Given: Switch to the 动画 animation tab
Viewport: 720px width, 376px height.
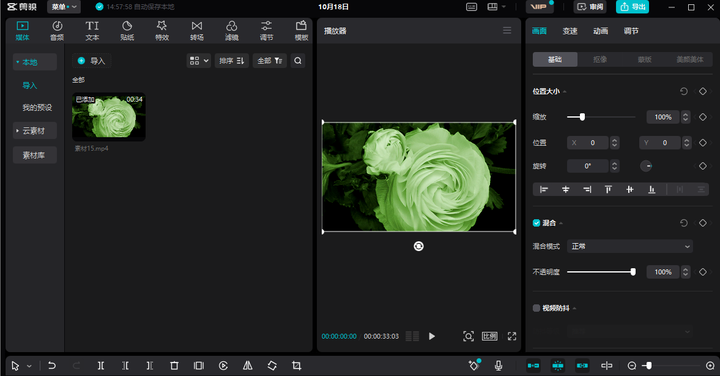Looking at the screenshot, I should 600,31.
